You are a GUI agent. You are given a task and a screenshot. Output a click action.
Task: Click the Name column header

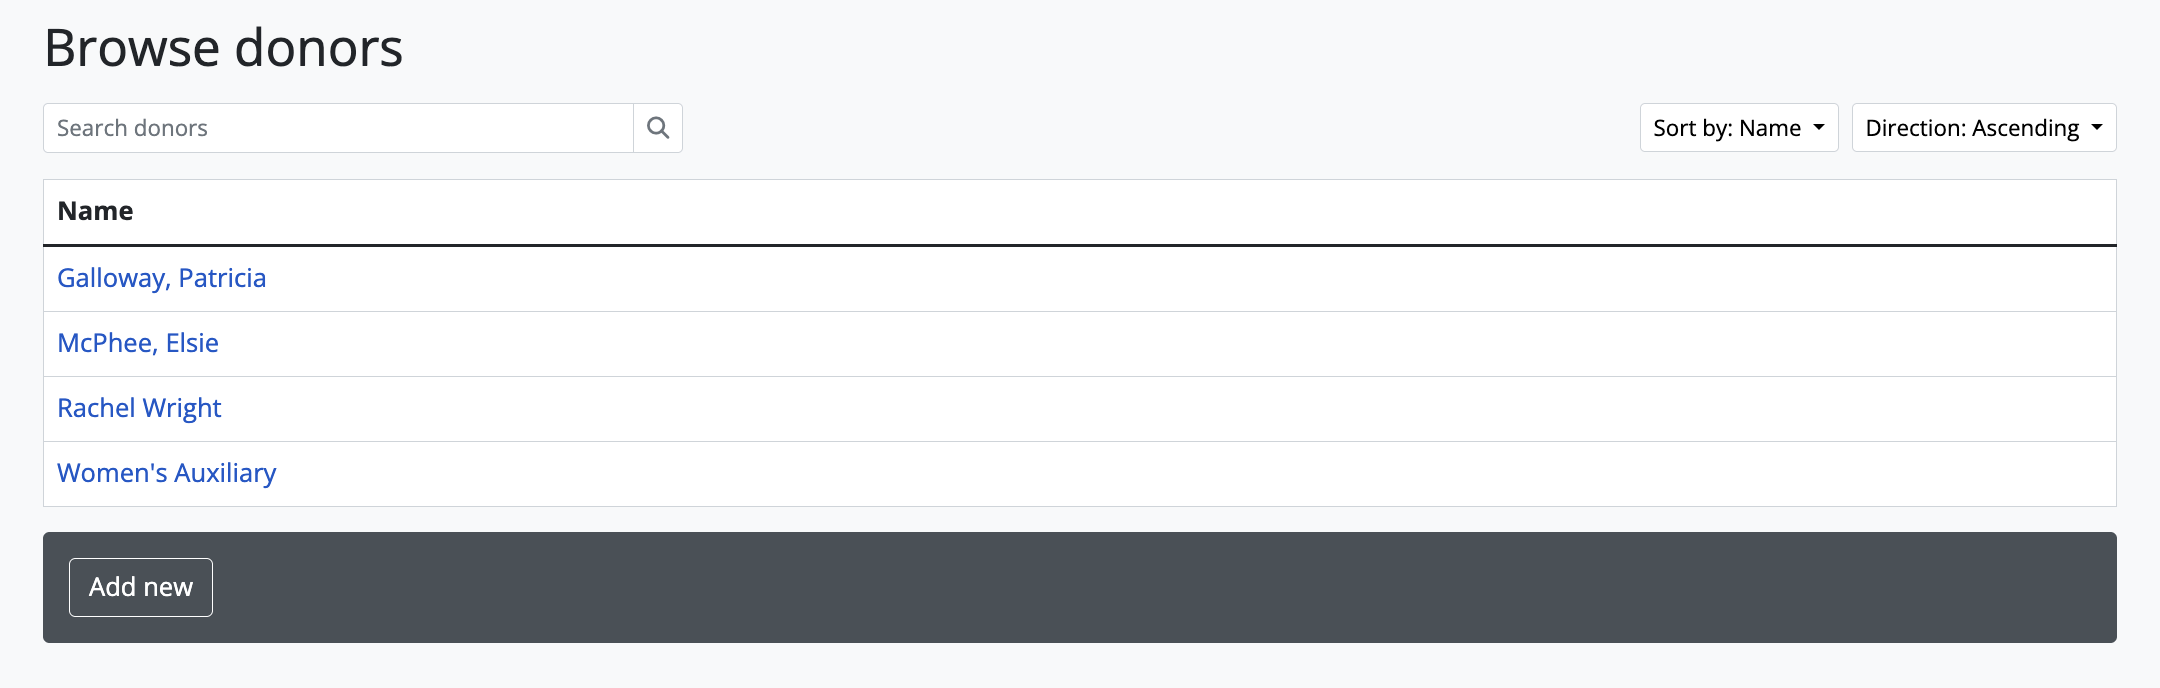pyautogui.click(x=95, y=211)
